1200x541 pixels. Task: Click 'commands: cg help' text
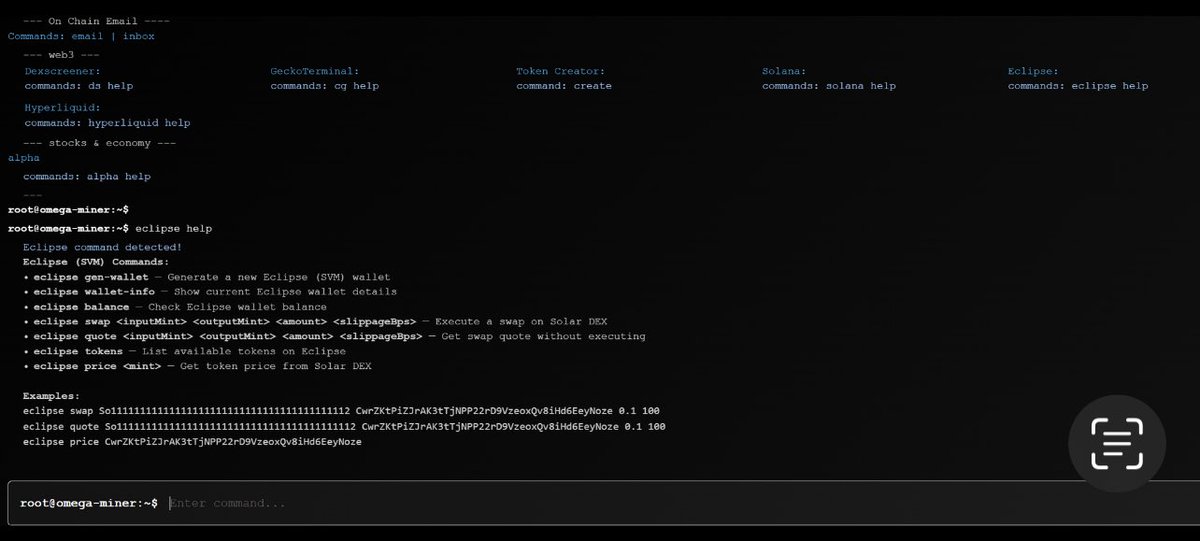[x=324, y=86]
